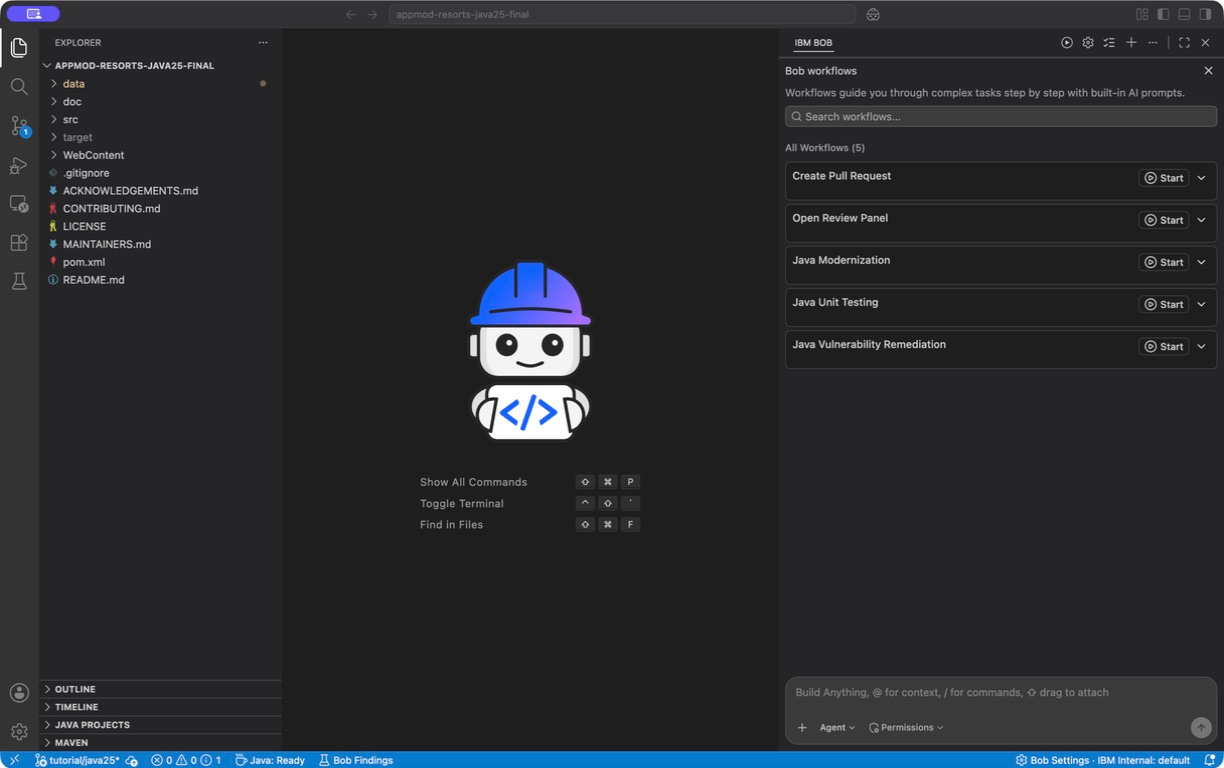The height and width of the screenshot is (768, 1224).
Task: Open the Search view in activity bar
Action: point(19,87)
